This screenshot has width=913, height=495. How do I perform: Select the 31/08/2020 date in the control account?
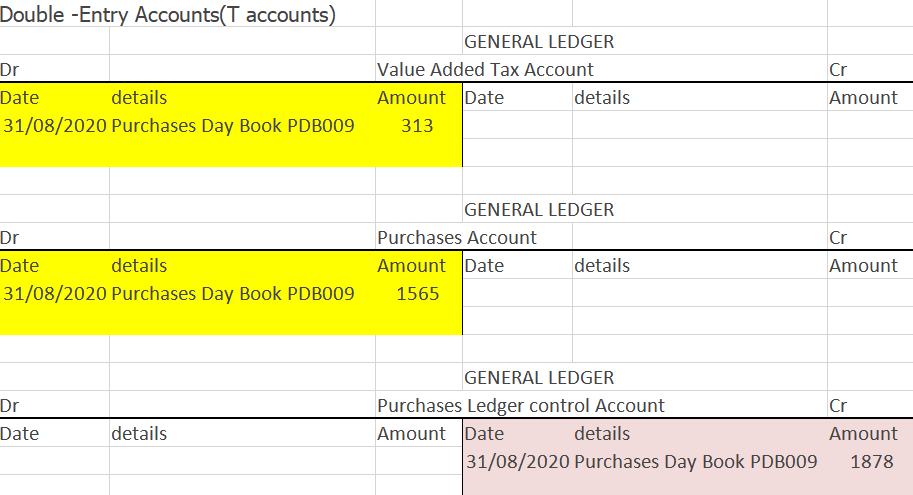(x=517, y=462)
